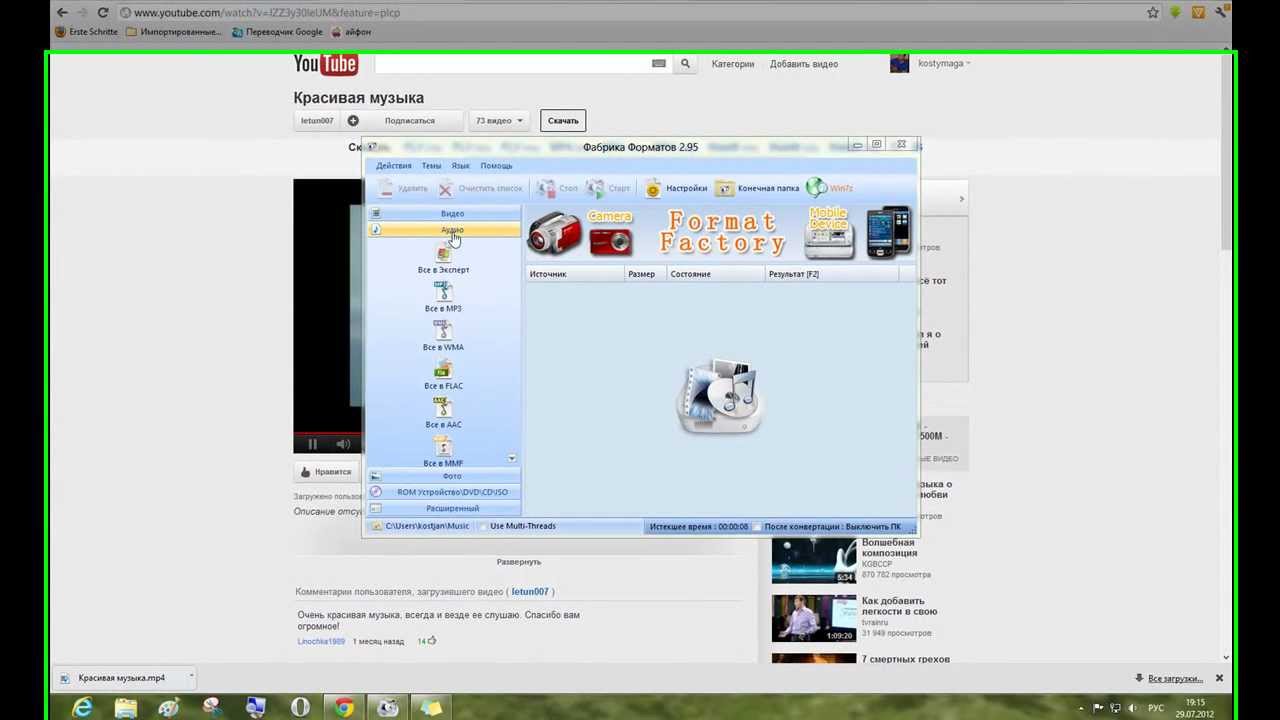Click Chrome's reload page icon
Image resolution: width=1280 pixels, height=720 pixels.
coord(102,13)
